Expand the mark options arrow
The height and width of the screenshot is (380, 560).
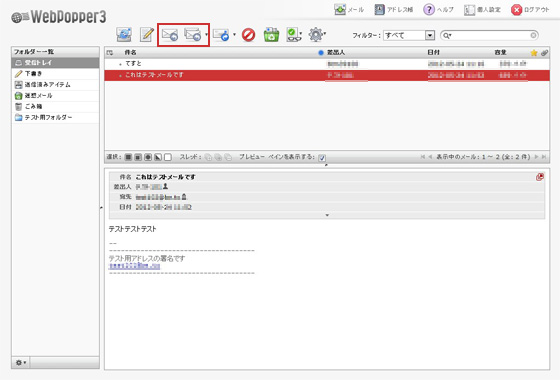tap(301, 34)
